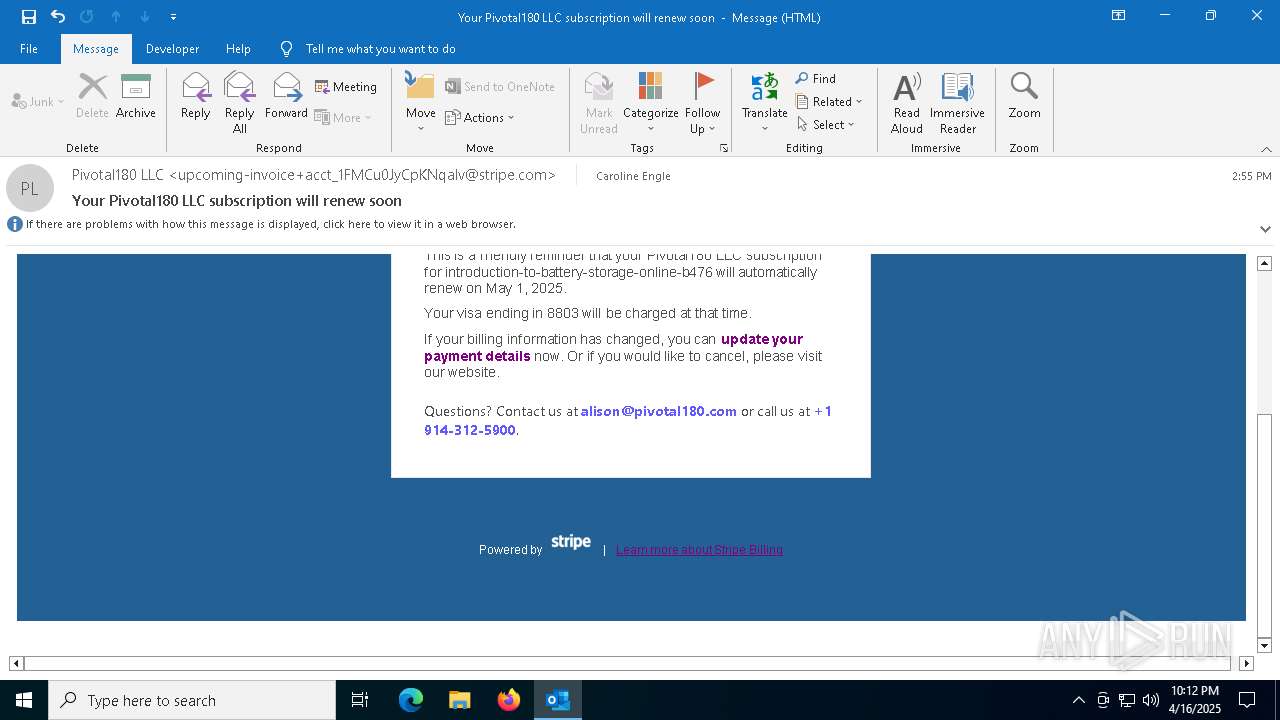The height and width of the screenshot is (720, 1280).
Task: Open the Tags dialog launcher
Action: point(724,148)
